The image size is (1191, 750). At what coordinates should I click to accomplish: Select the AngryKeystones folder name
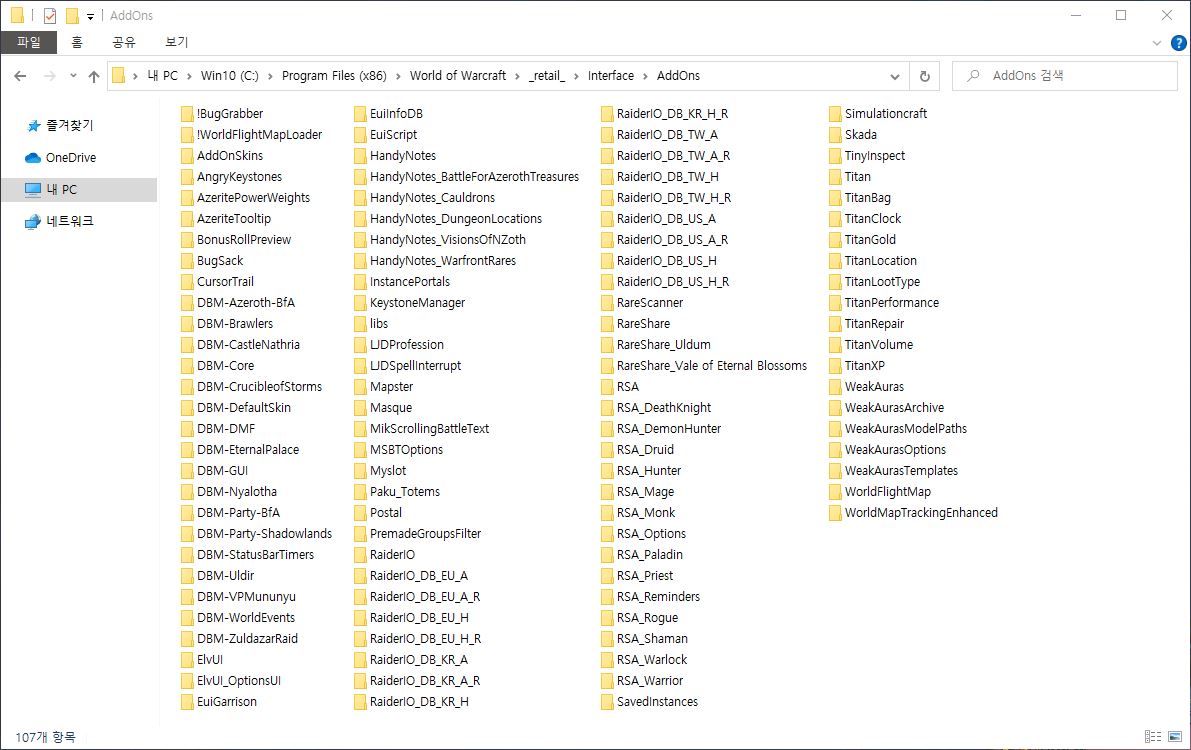tap(239, 177)
